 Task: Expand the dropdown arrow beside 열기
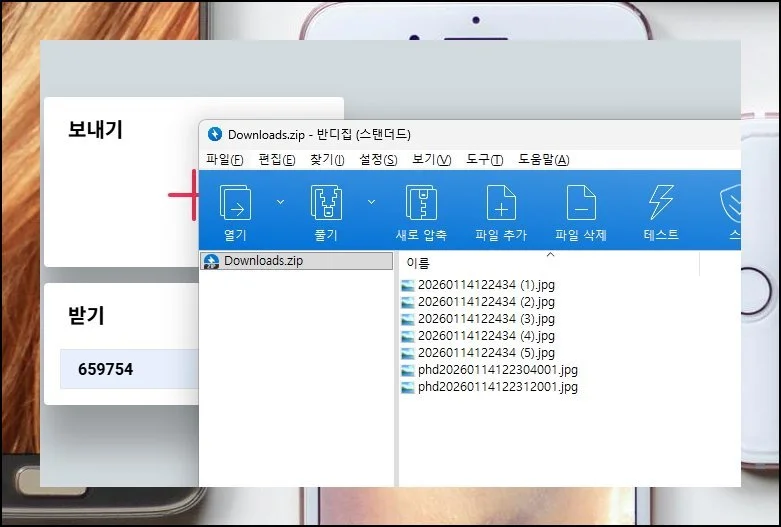point(280,202)
